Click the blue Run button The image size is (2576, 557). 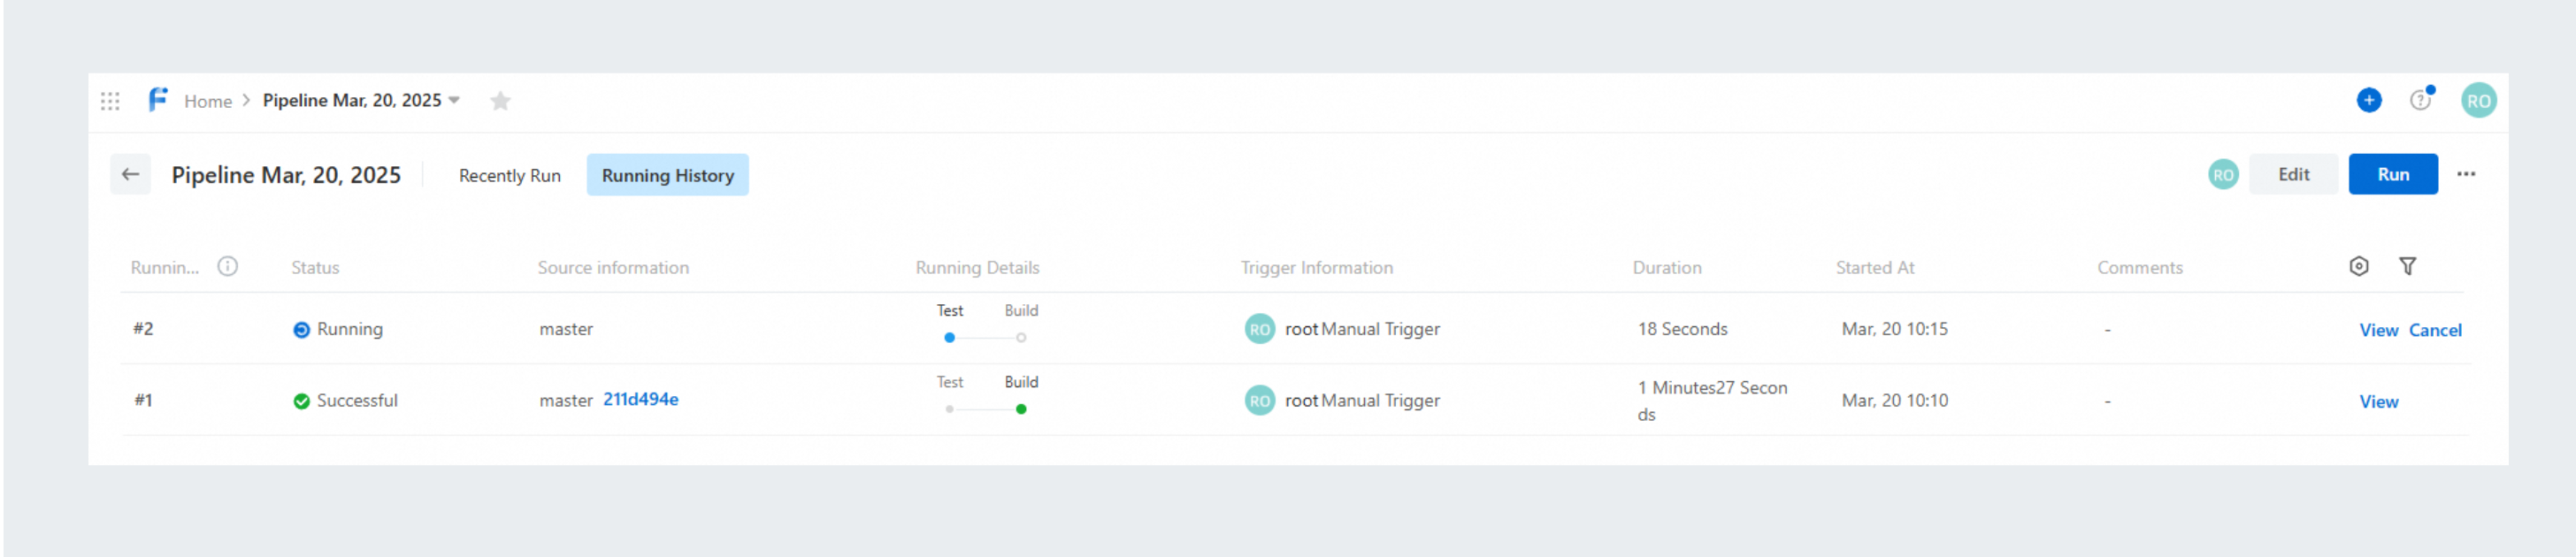(x=2392, y=174)
